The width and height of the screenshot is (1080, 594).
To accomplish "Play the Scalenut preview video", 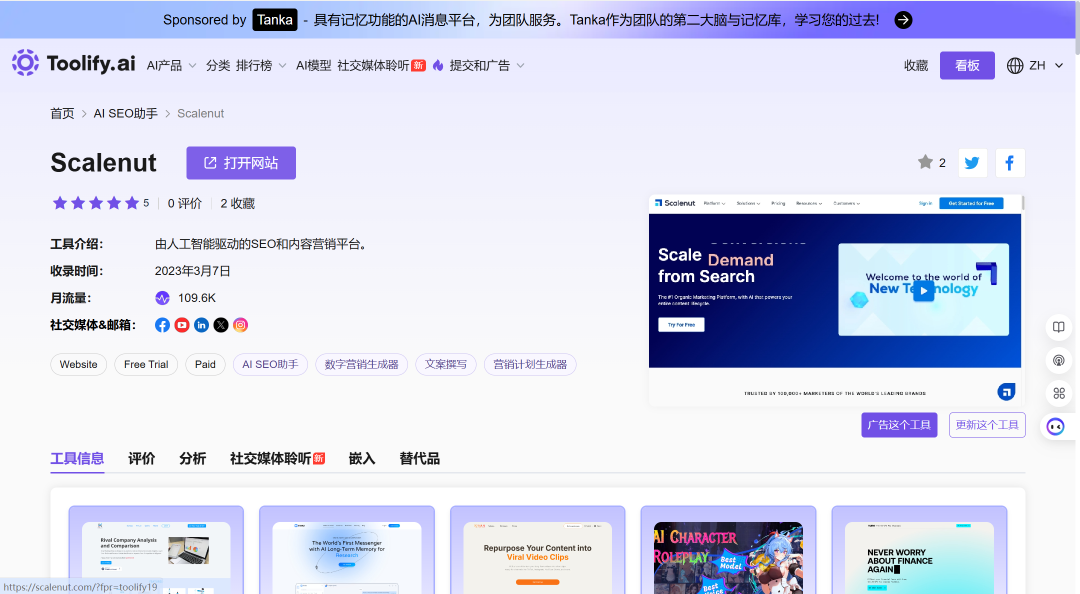I will (x=923, y=290).
